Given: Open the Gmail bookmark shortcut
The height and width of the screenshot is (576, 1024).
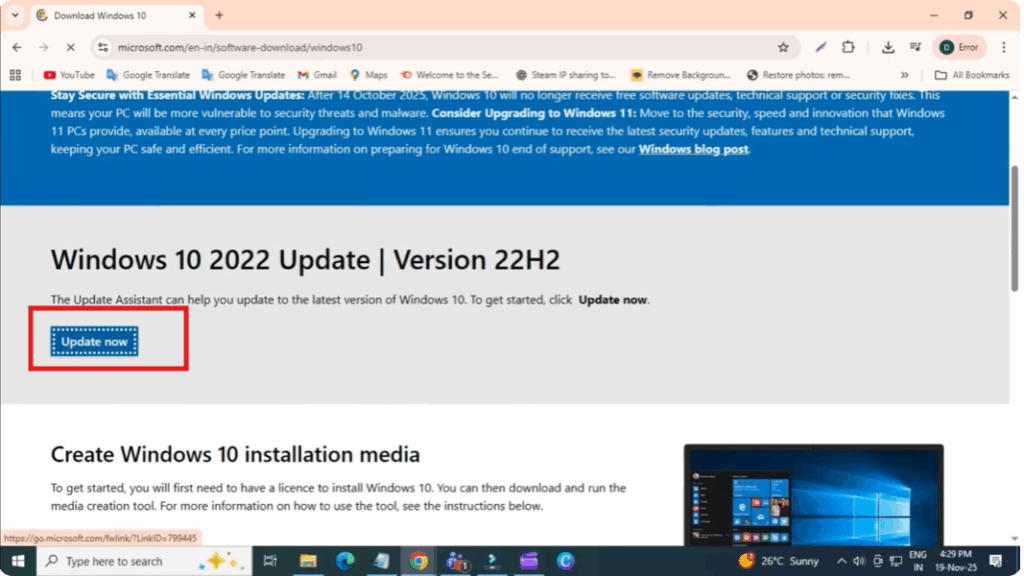Looking at the screenshot, I should [316, 74].
